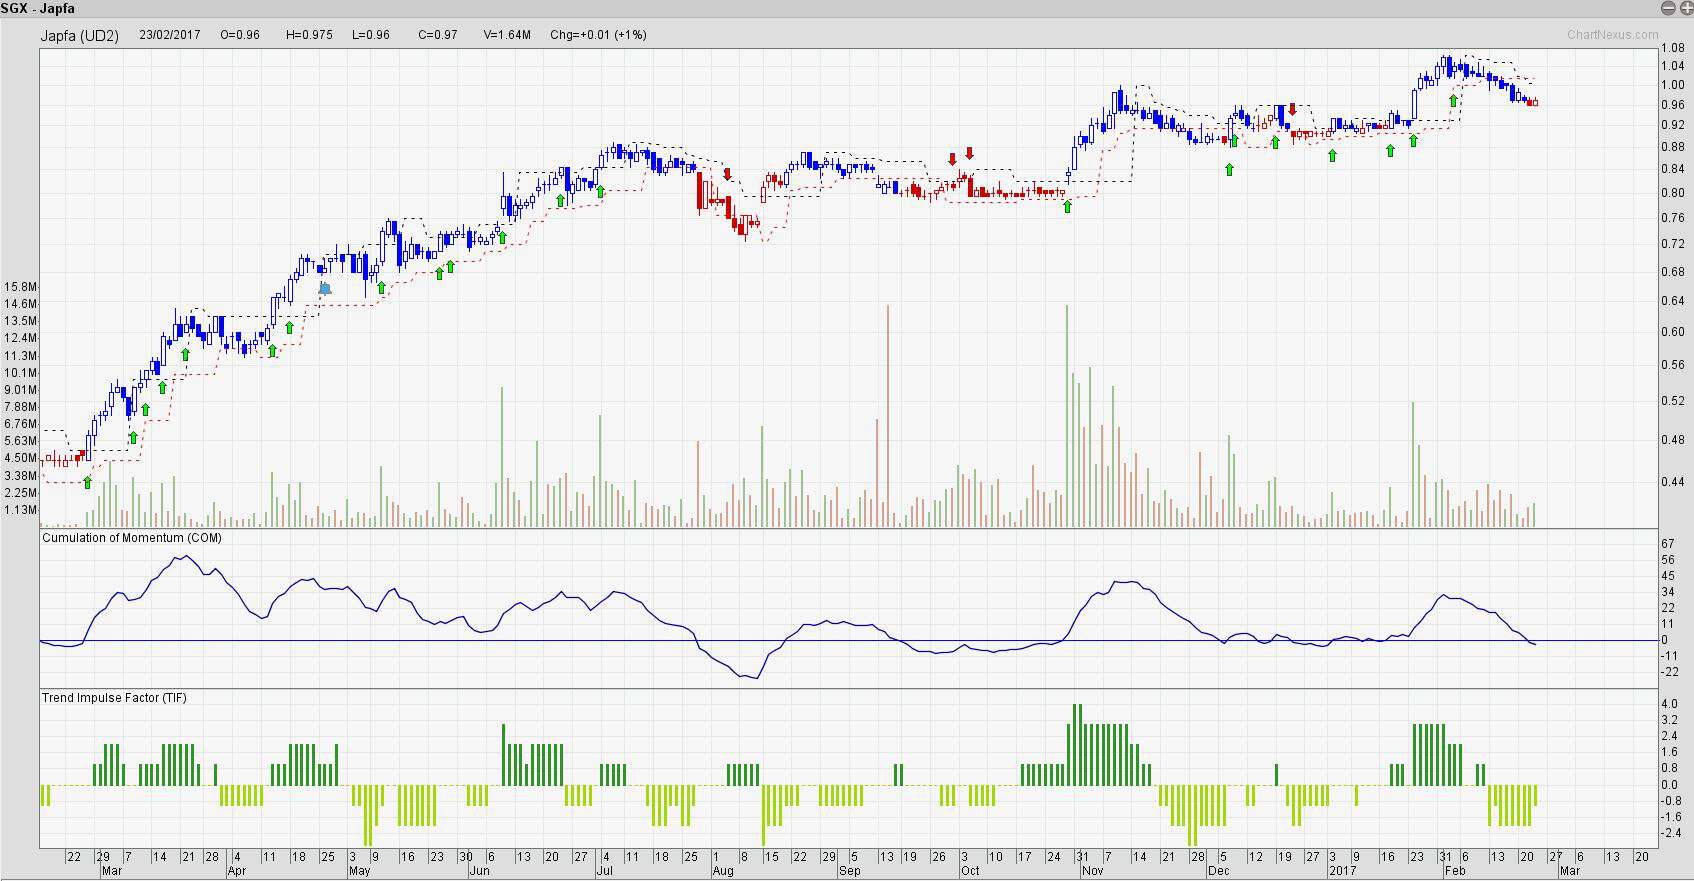Click the 1.08 price axis label
The image size is (1694, 881).
click(1673, 48)
